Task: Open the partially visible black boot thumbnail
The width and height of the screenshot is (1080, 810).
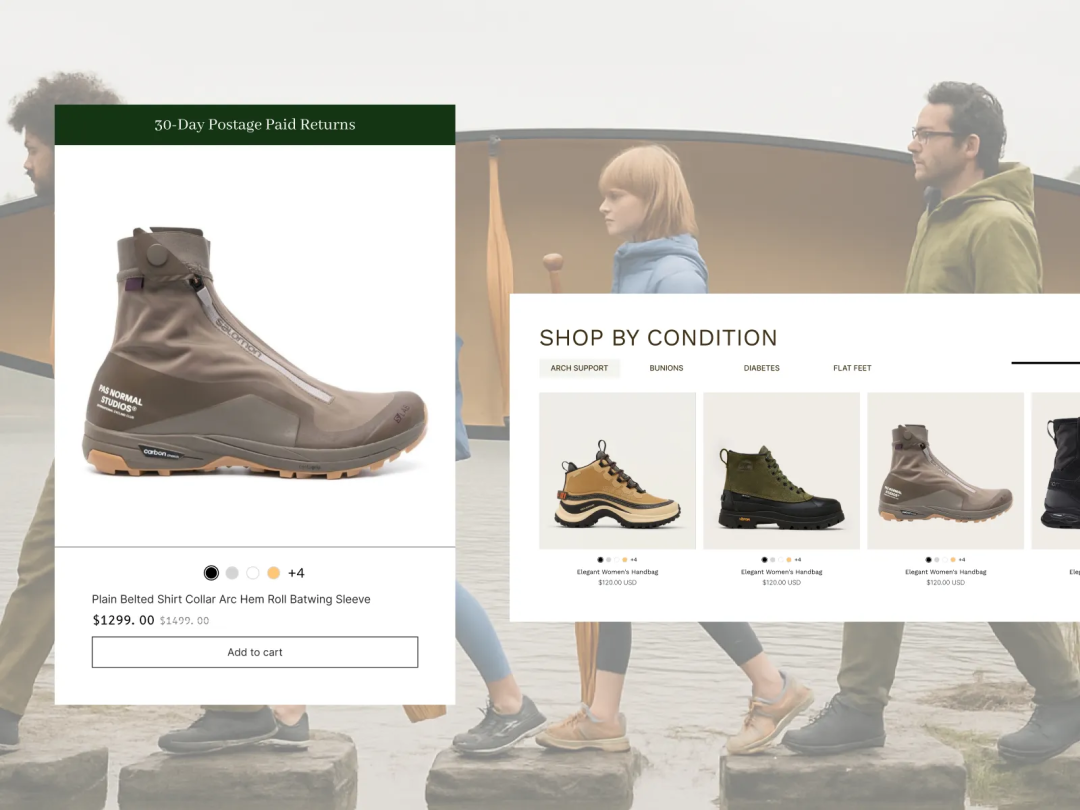Action: [1058, 471]
